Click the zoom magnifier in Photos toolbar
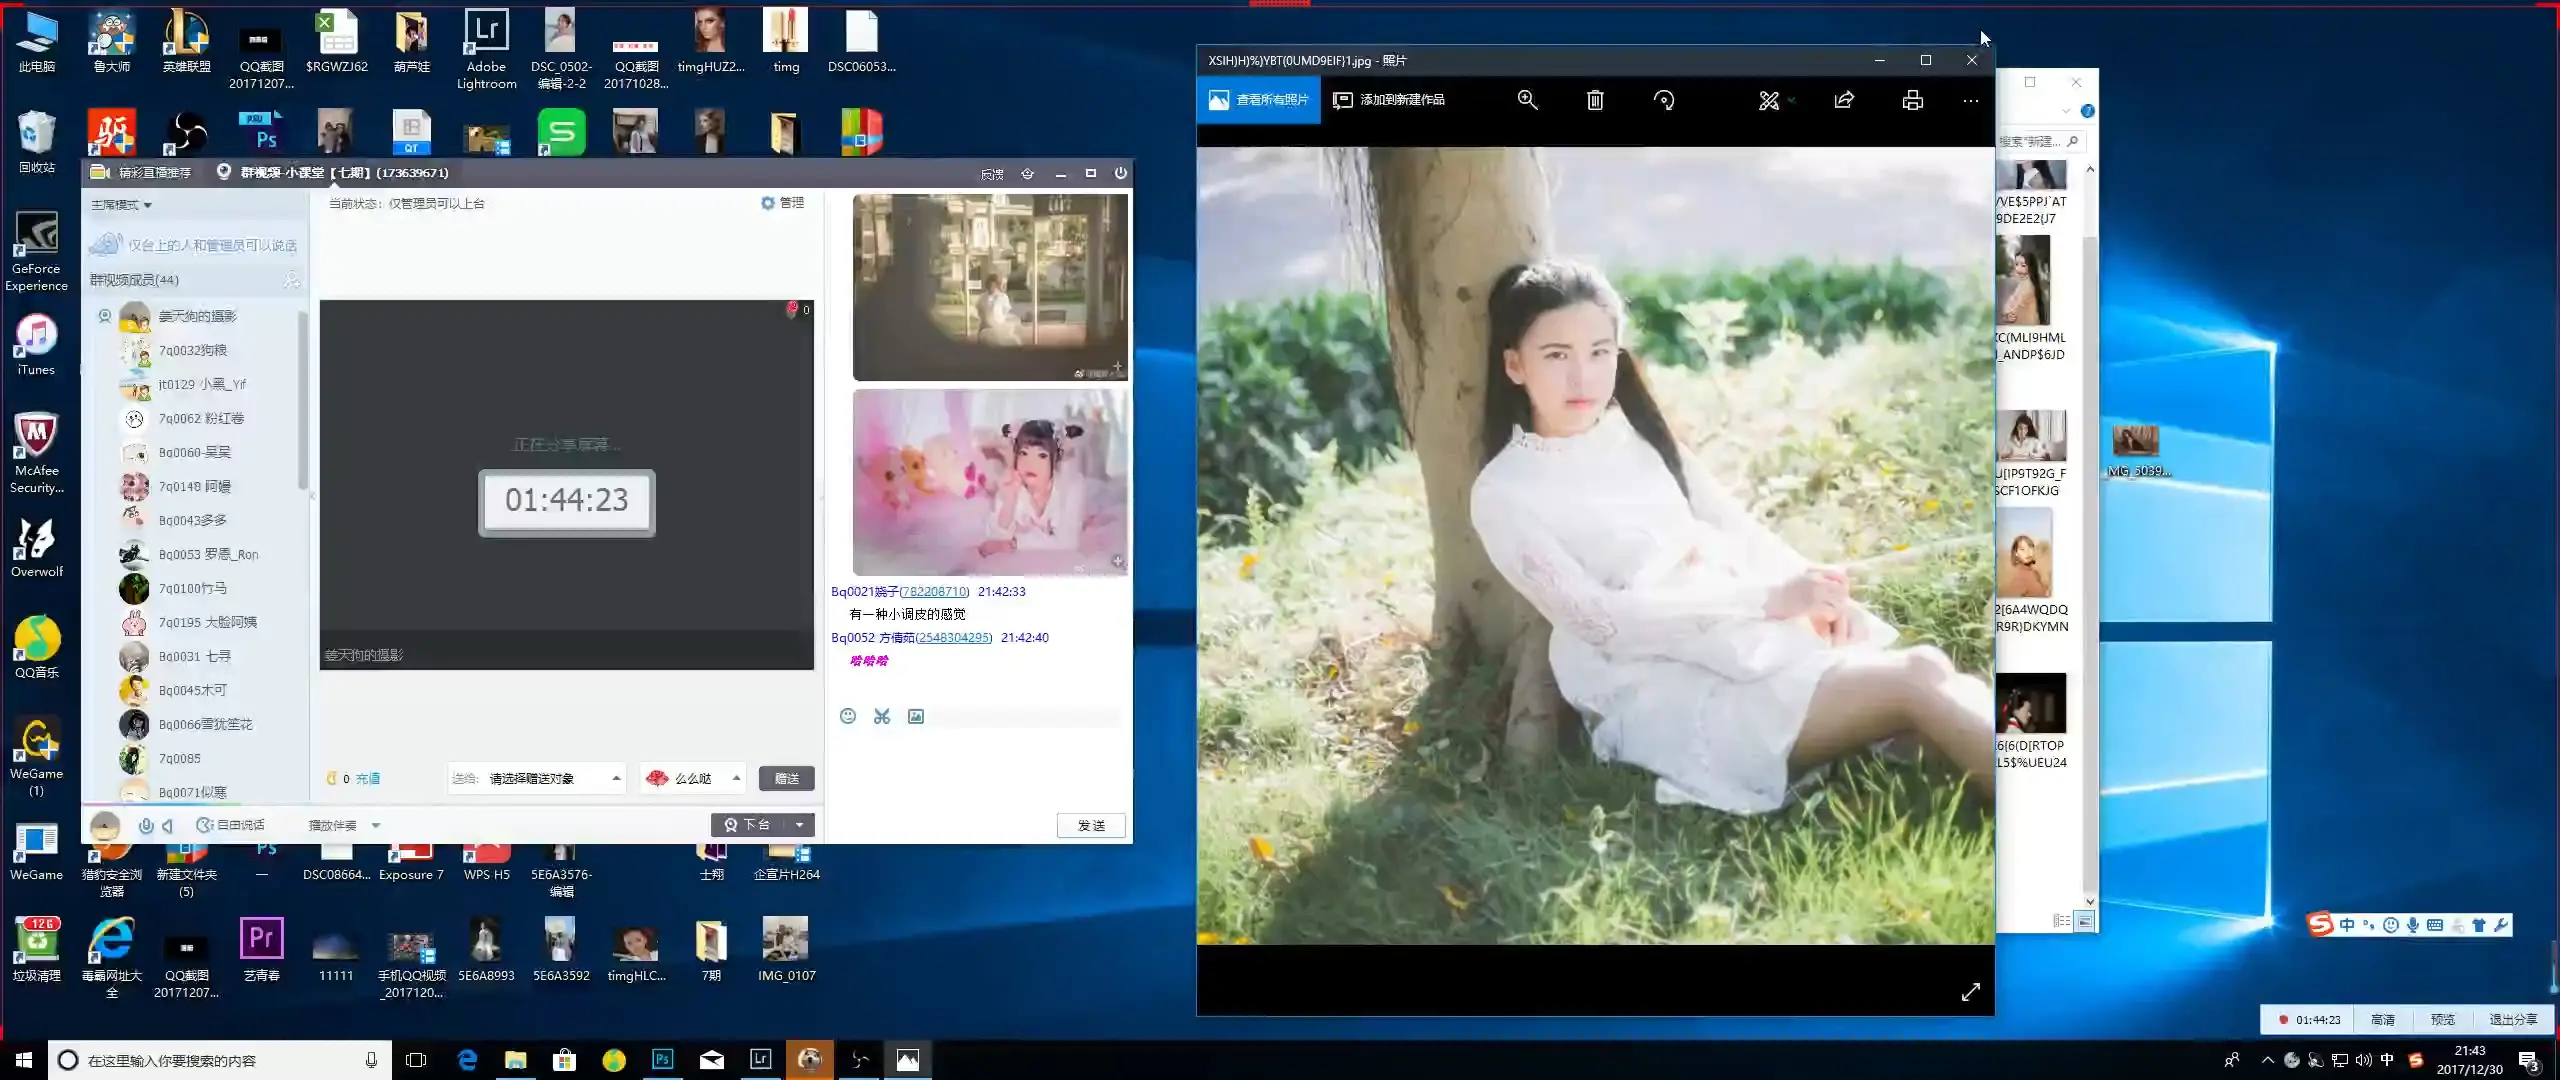The width and height of the screenshot is (2560, 1080). 1527,100
